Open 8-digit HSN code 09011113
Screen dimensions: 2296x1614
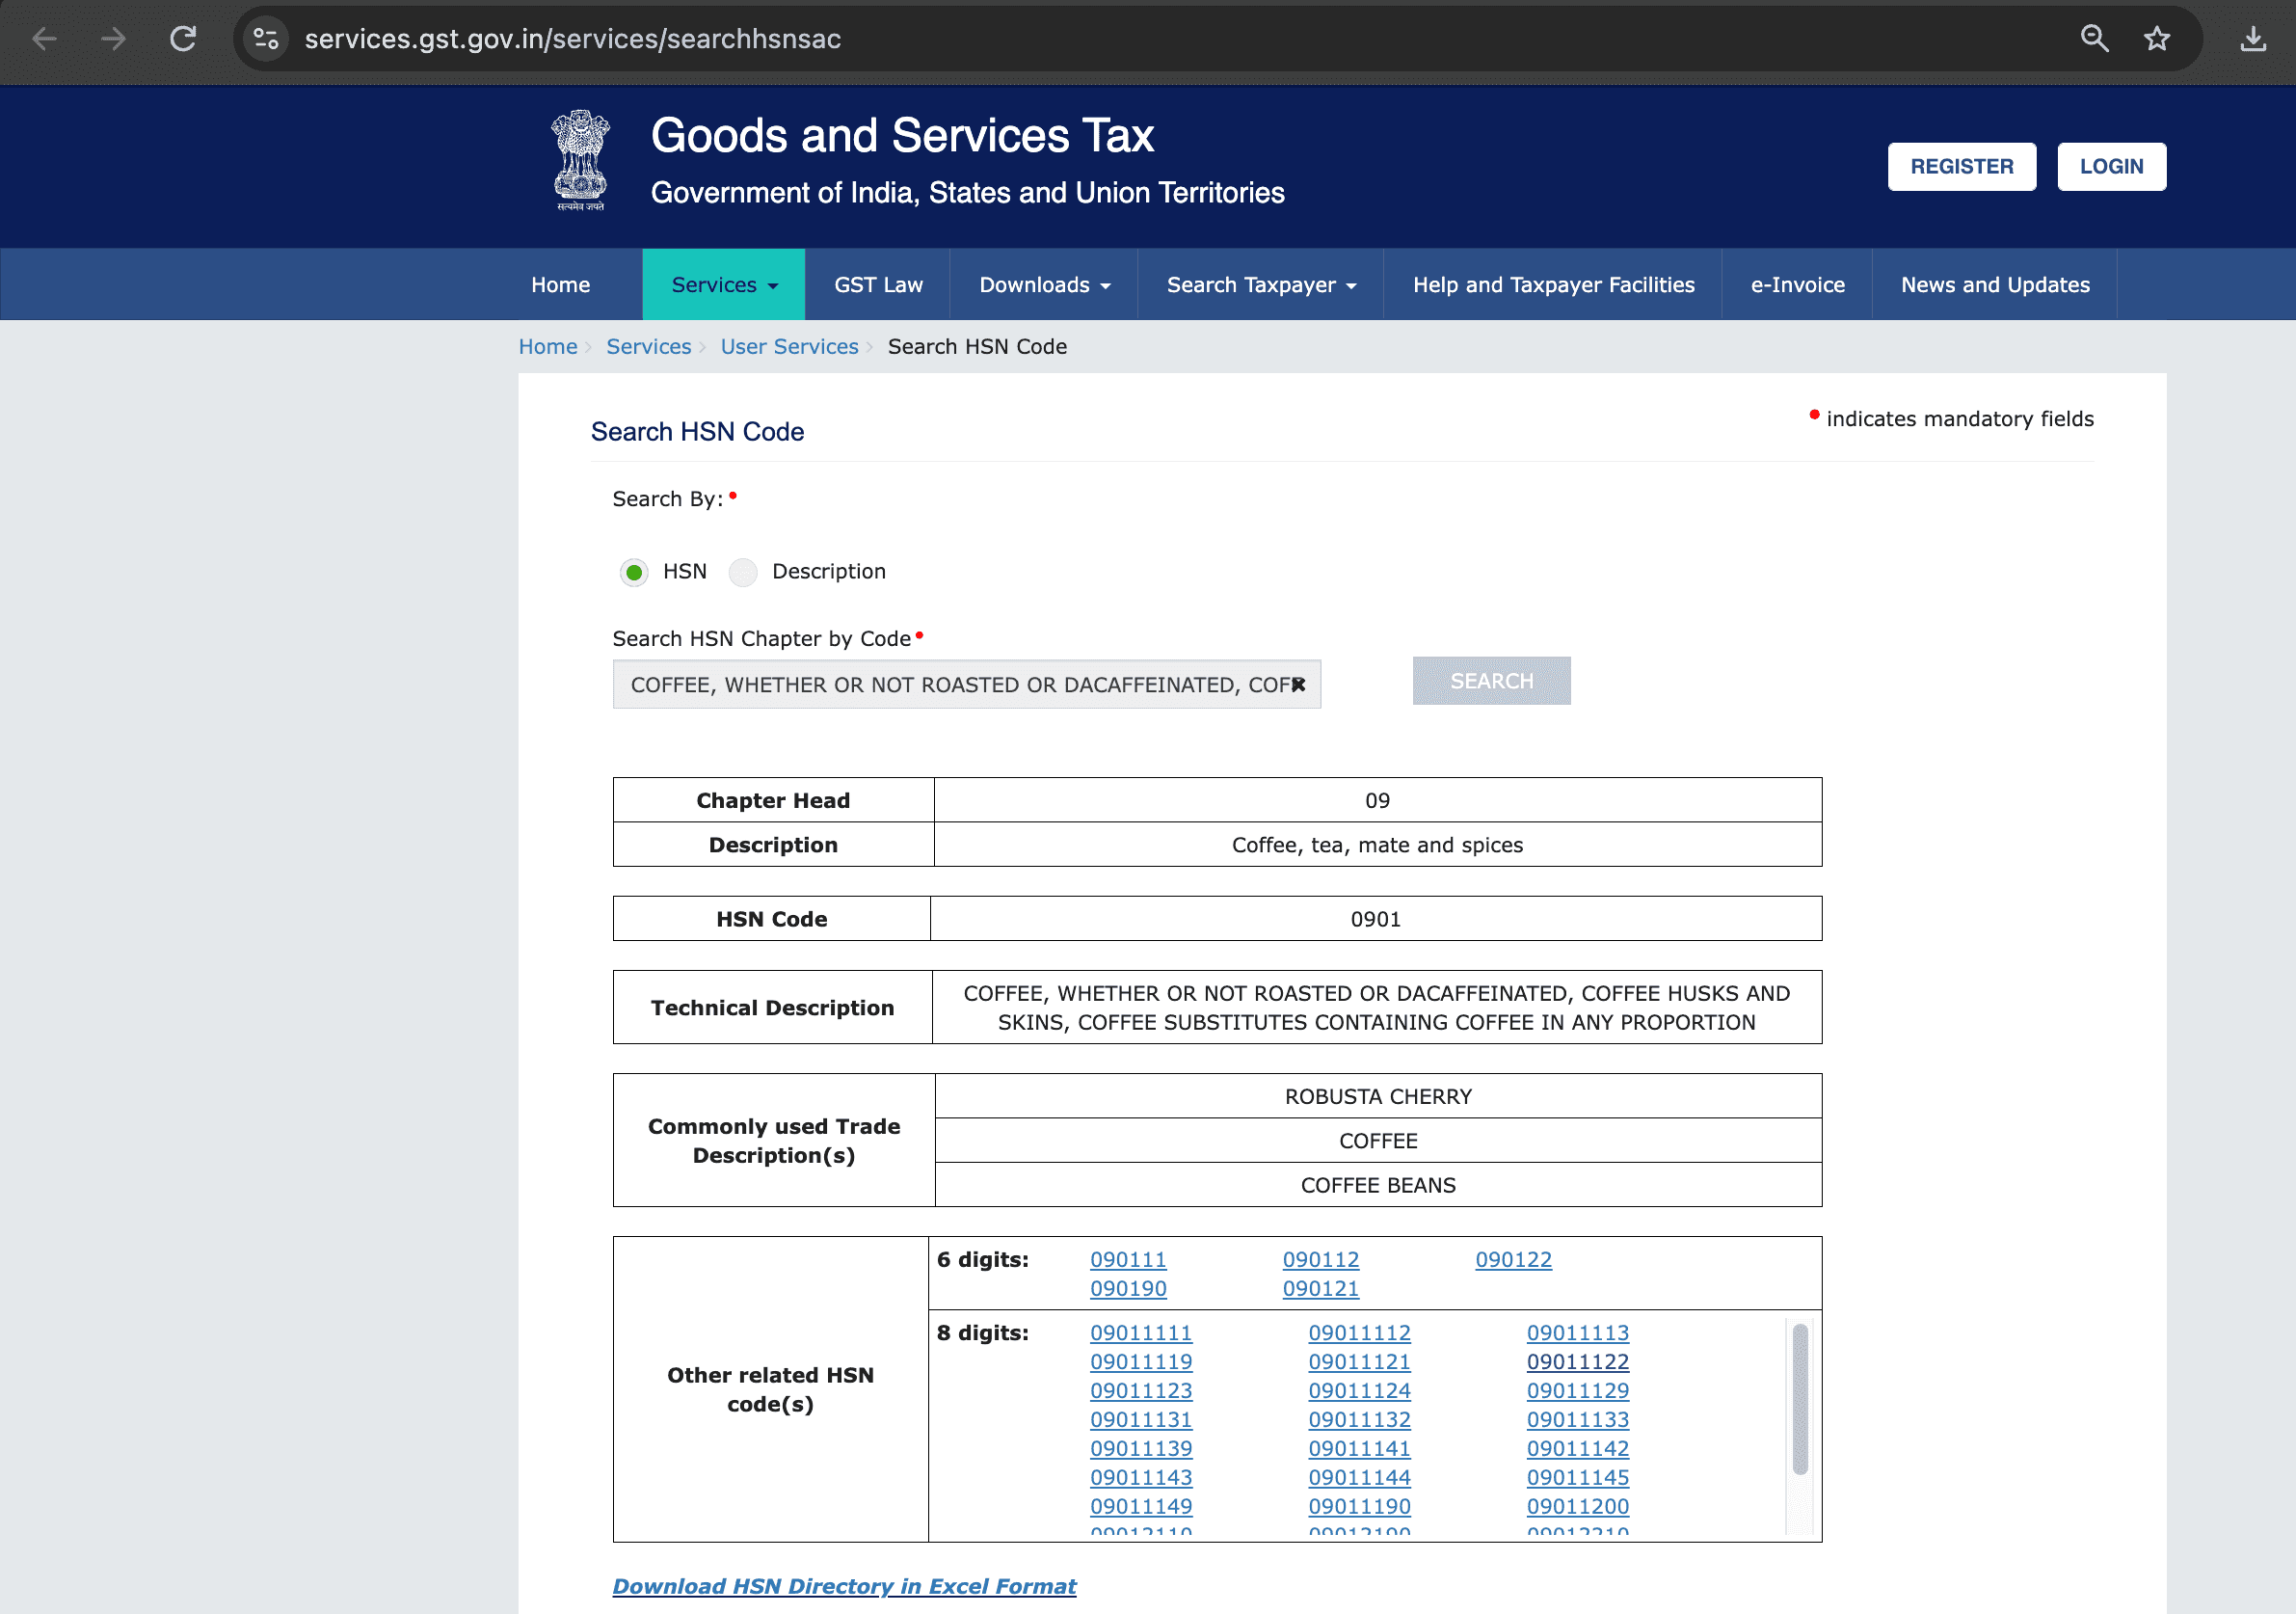[x=1578, y=1333]
